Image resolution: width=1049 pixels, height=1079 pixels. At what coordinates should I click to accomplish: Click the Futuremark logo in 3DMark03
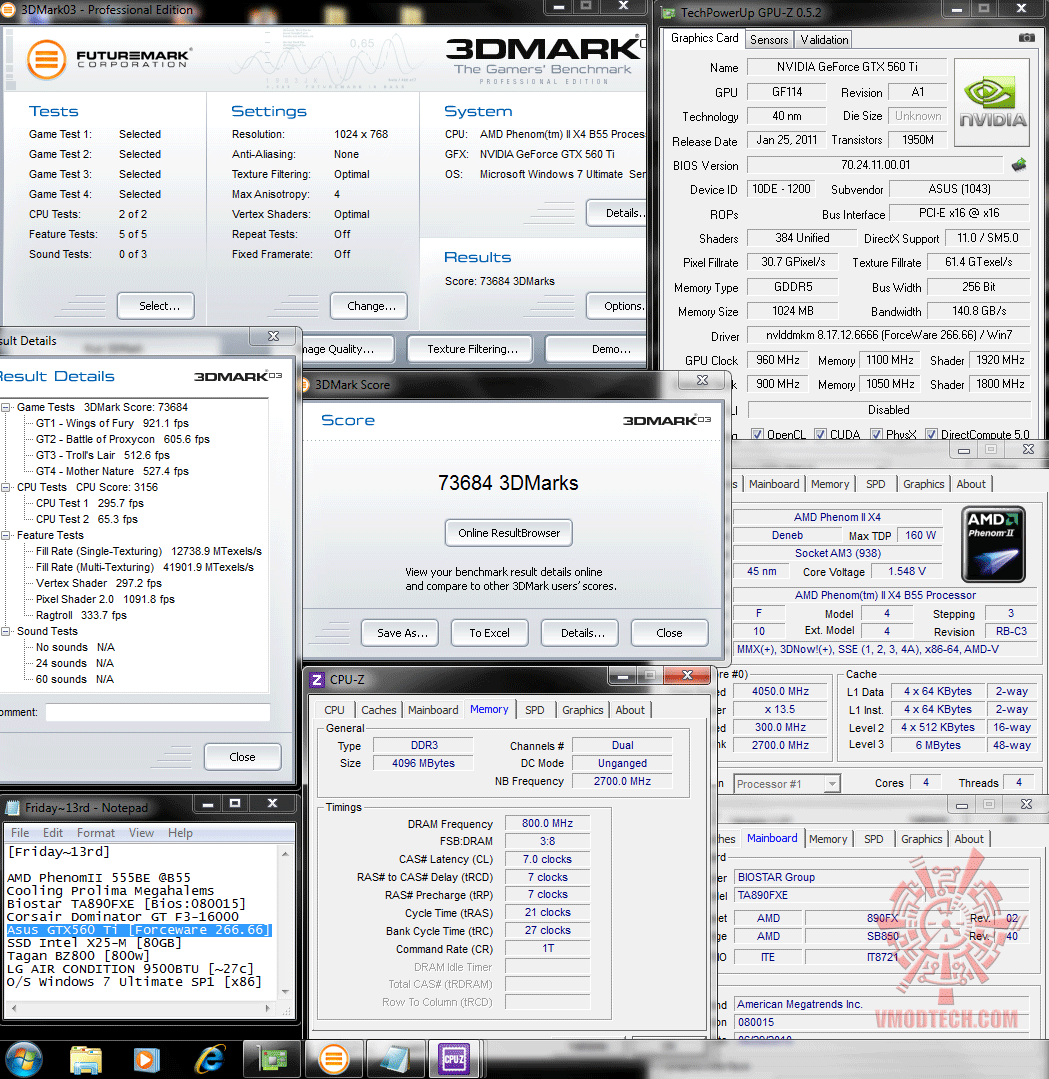click(108, 59)
